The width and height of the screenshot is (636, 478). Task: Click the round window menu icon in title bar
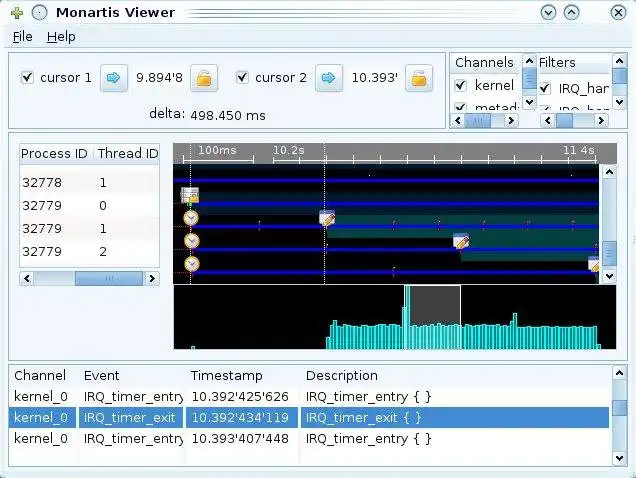coord(39,13)
